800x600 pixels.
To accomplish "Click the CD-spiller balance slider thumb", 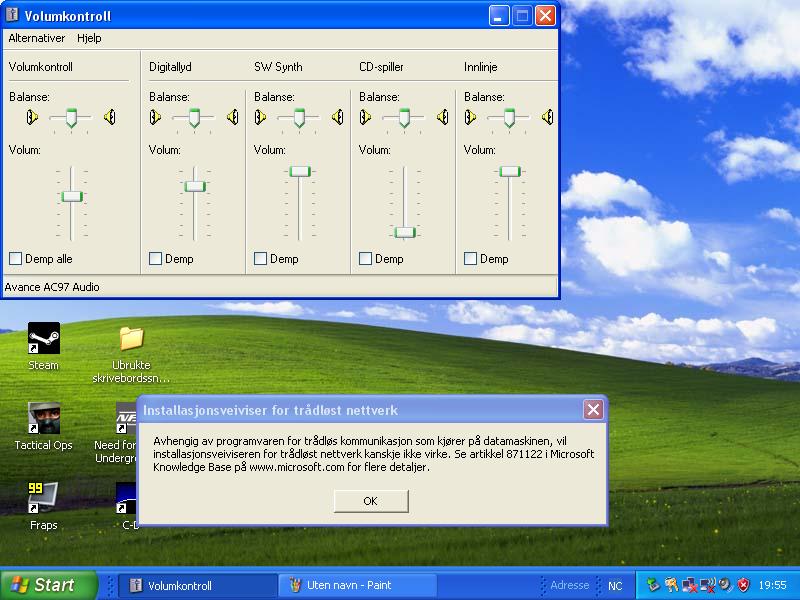I will [405, 118].
